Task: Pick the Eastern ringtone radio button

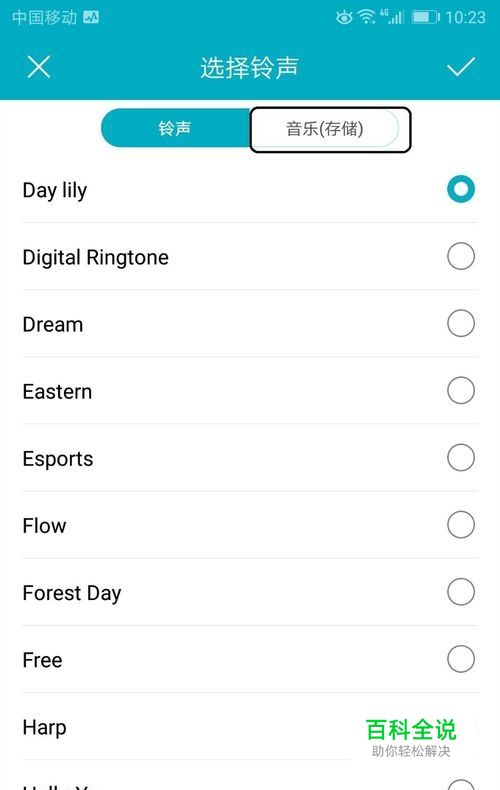Action: tap(461, 390)
